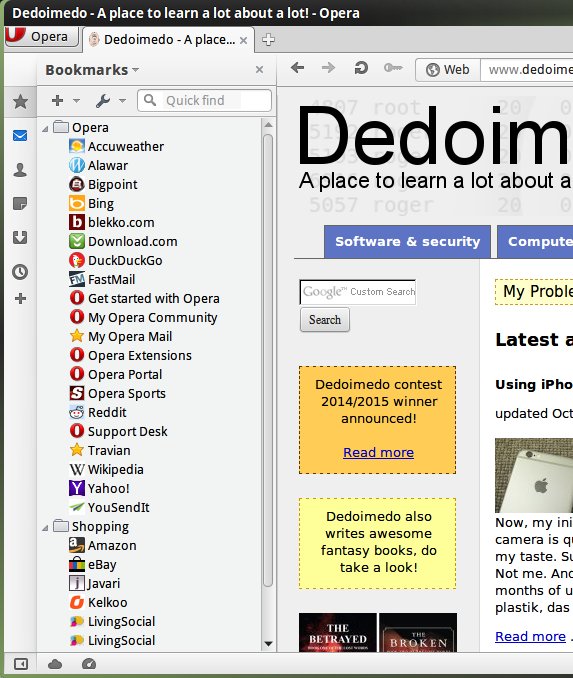This screenshot has height=678, width=573.
Task: Open the Wikipedia bookmark
Action: point(106,470)
